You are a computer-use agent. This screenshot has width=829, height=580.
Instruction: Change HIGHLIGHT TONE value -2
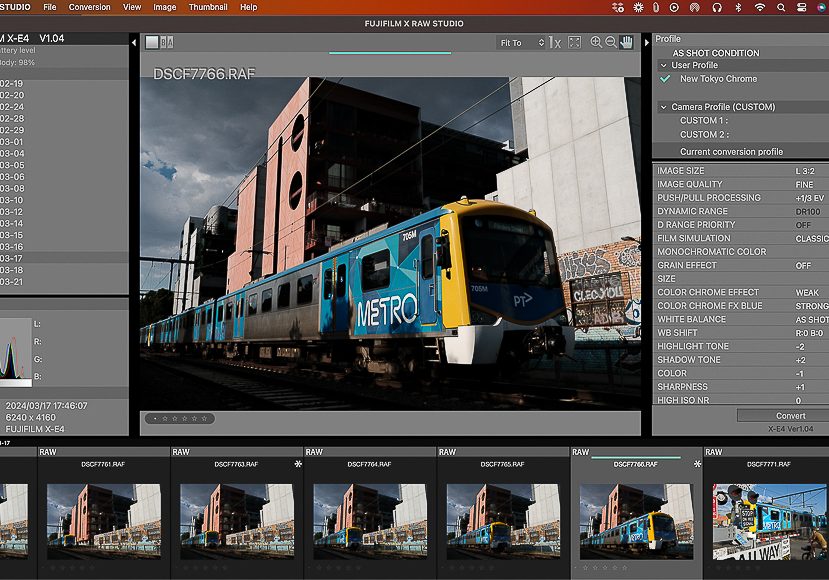(800, 346)
